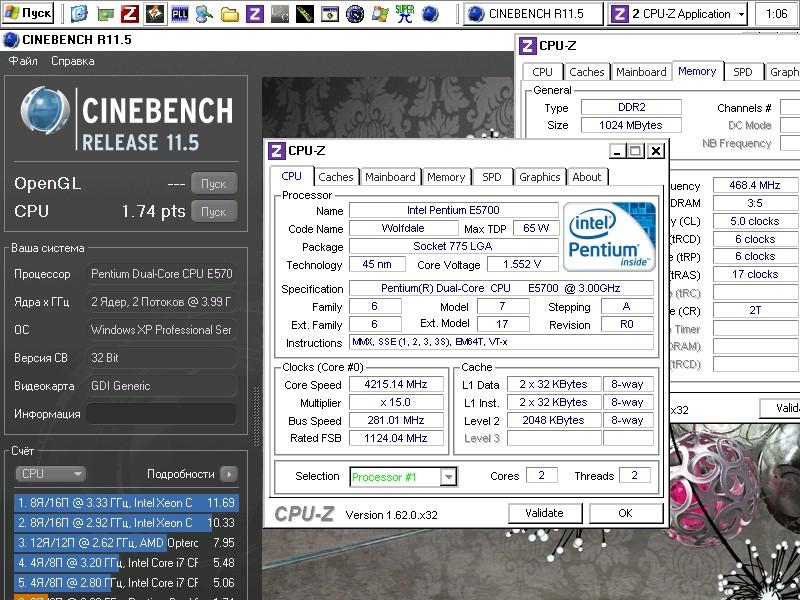
Task: Click the CPU-Z icon in front window title
Action: point(276,151)
